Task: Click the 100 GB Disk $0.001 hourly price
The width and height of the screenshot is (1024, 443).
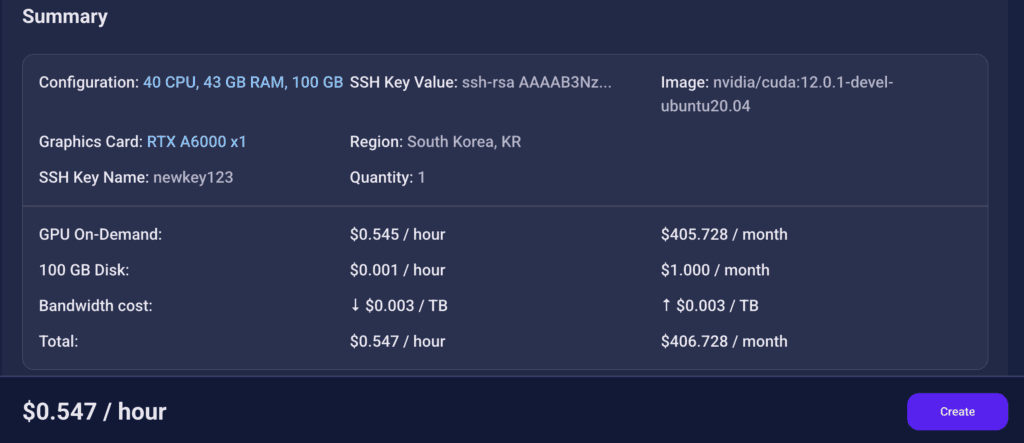Action: pos(397,270)
